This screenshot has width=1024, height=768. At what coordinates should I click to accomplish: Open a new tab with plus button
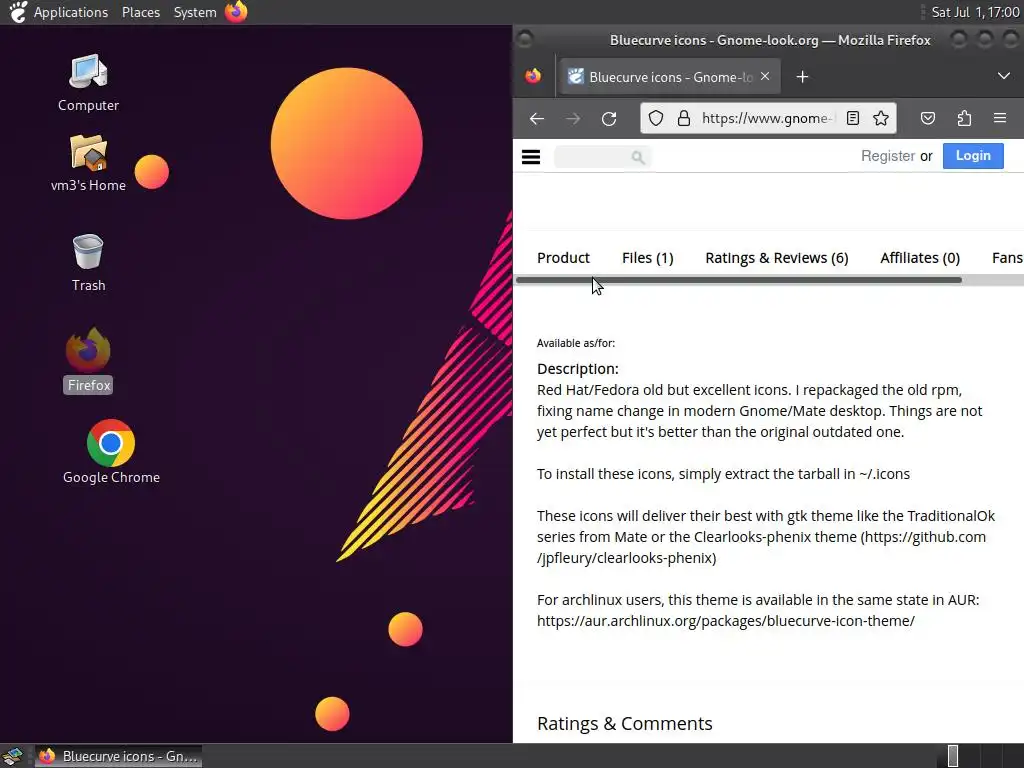coord(803,77)
